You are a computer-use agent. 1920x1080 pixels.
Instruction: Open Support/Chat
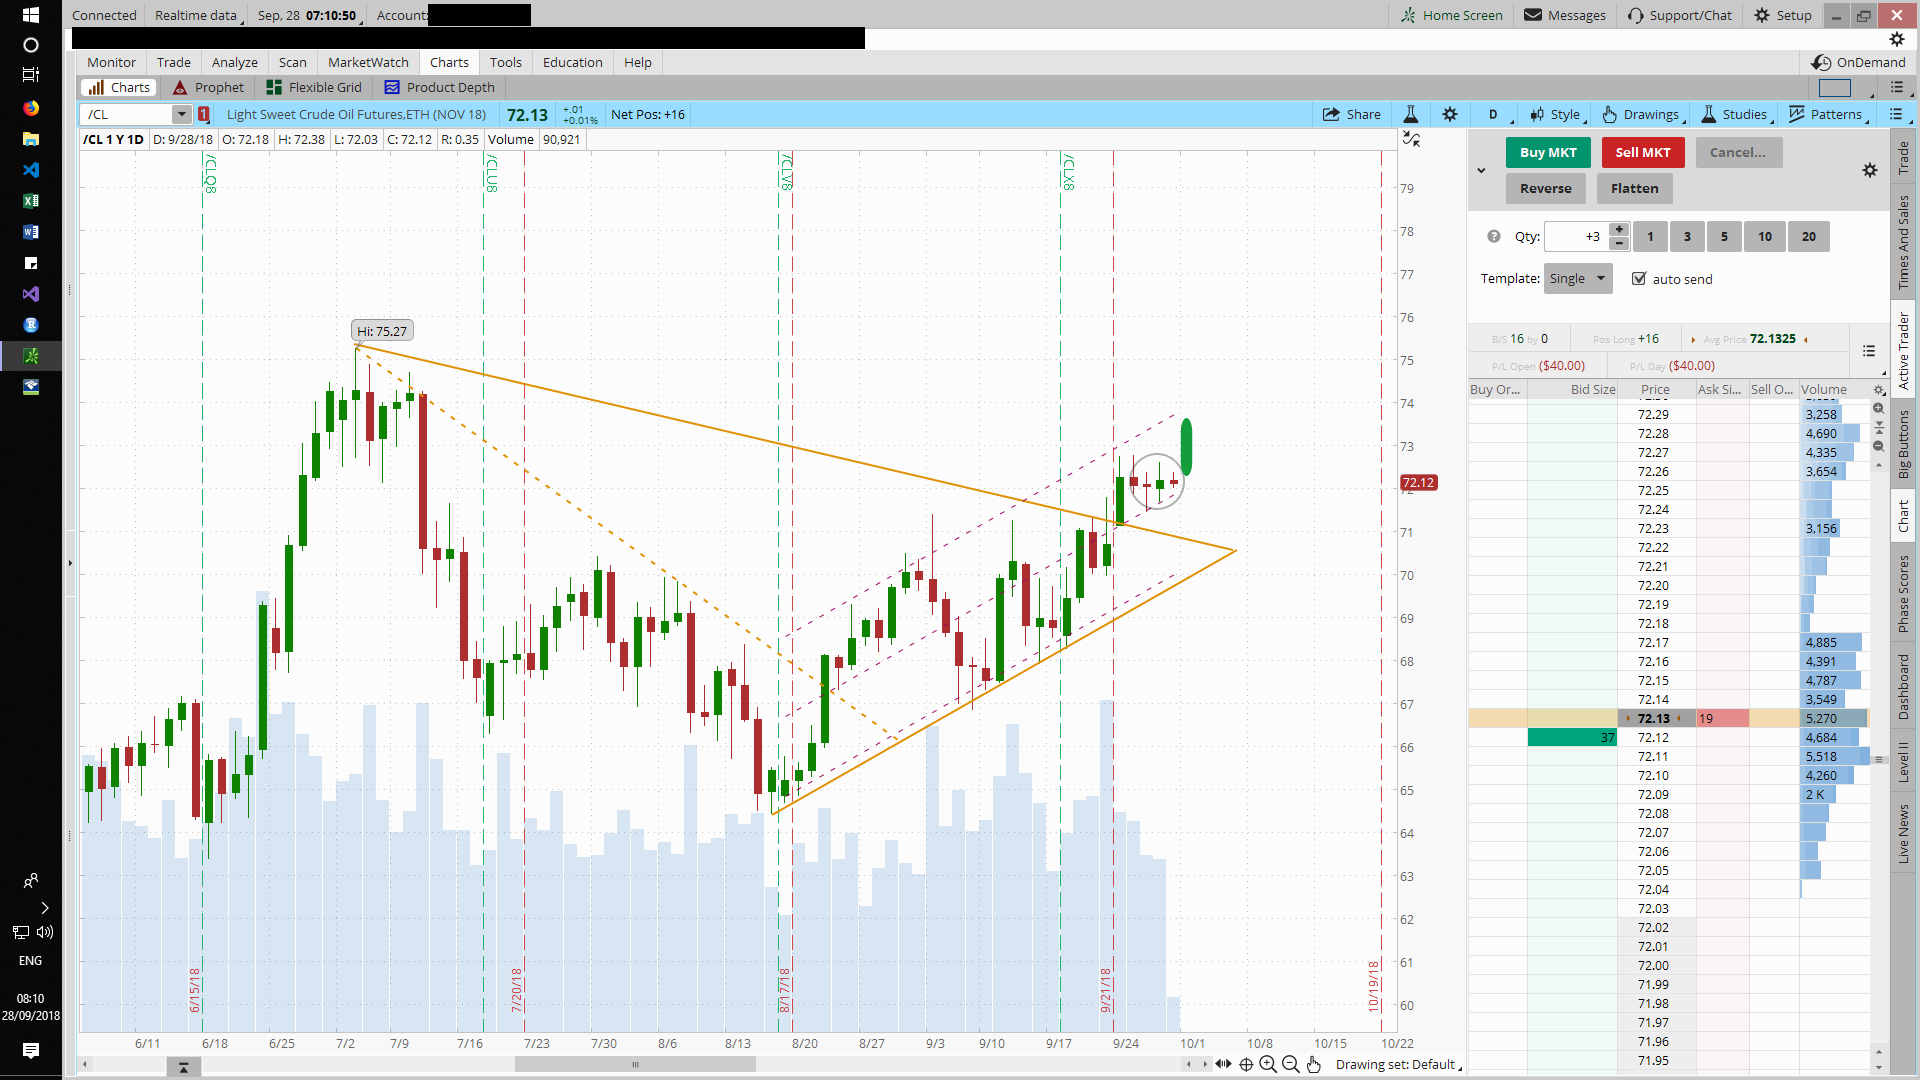click(x=1679, y=15)
